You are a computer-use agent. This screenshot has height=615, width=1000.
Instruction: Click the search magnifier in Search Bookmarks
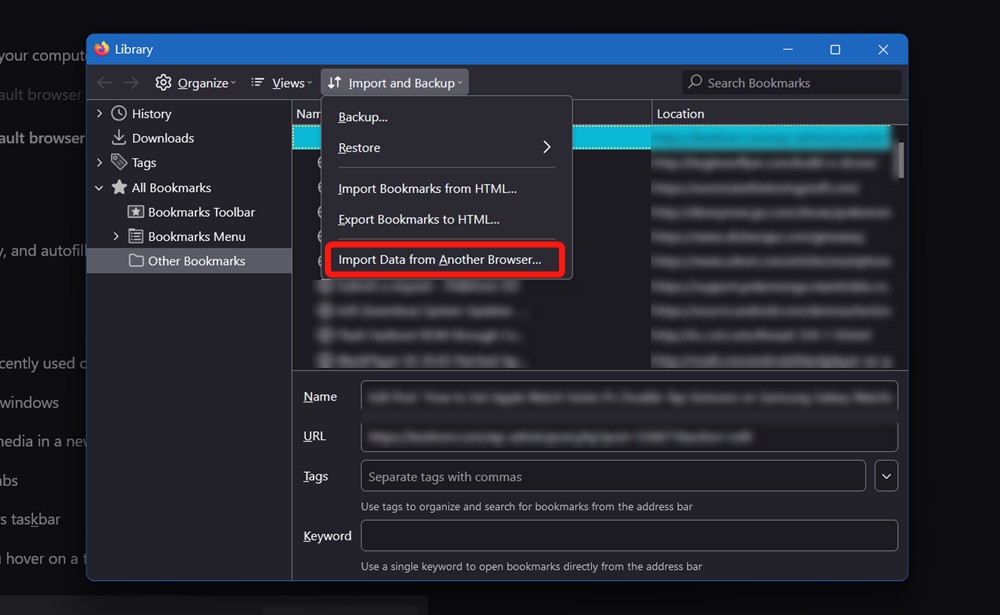(694, 82)
